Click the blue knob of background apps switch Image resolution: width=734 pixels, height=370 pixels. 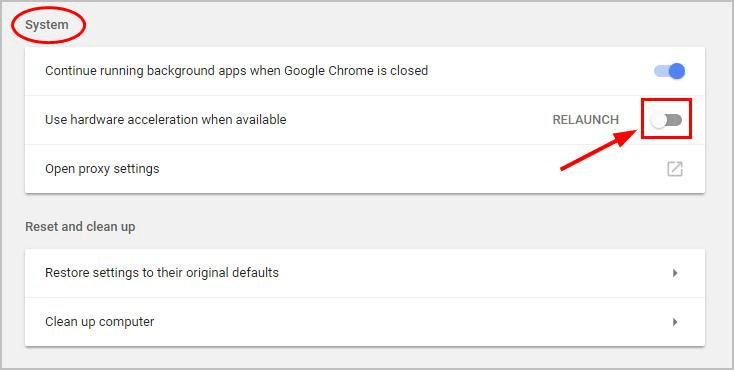tap(677, 71)
